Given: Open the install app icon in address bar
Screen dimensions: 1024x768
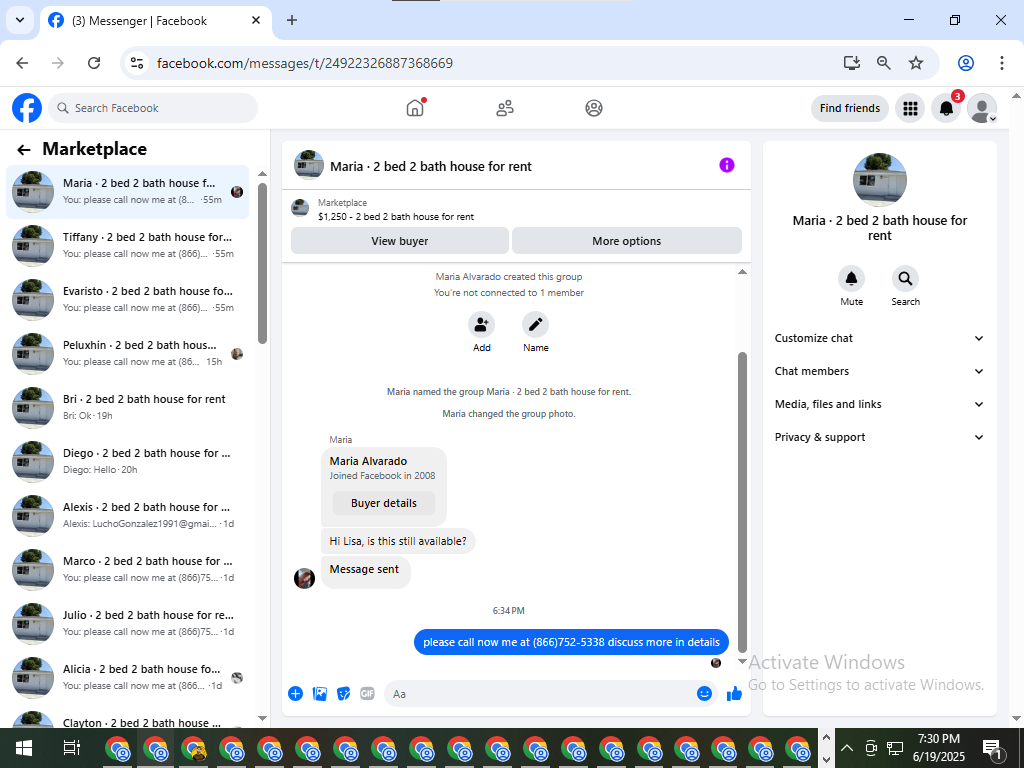Looking at the screenshot, I should (x=852, y=63).
